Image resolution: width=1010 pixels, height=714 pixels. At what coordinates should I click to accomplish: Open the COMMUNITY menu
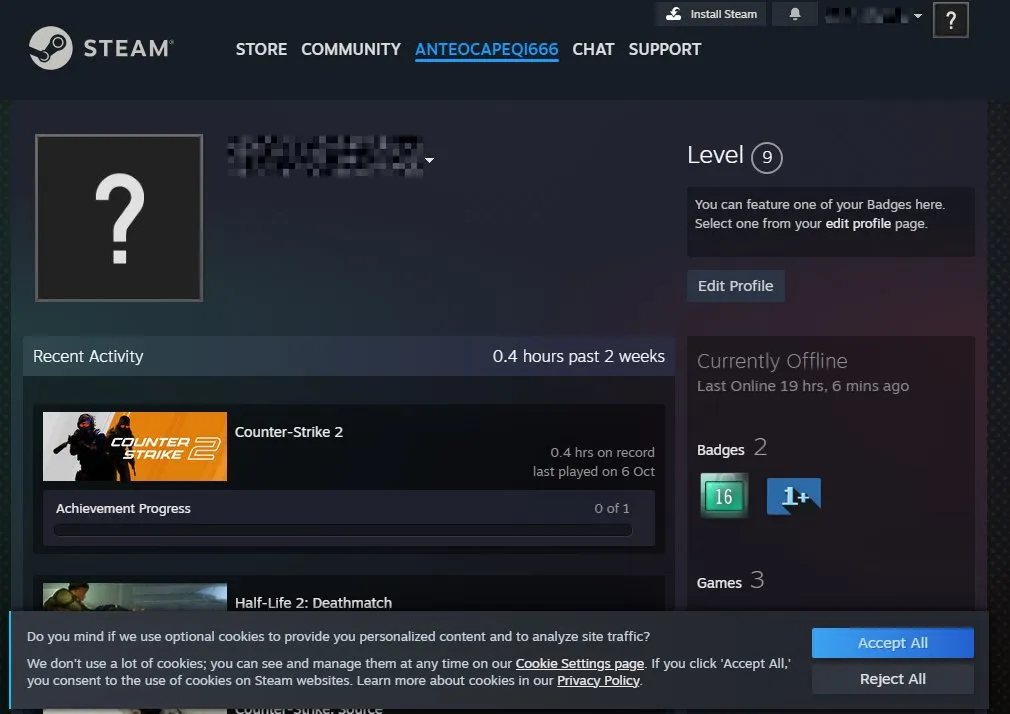pos(351,49)
